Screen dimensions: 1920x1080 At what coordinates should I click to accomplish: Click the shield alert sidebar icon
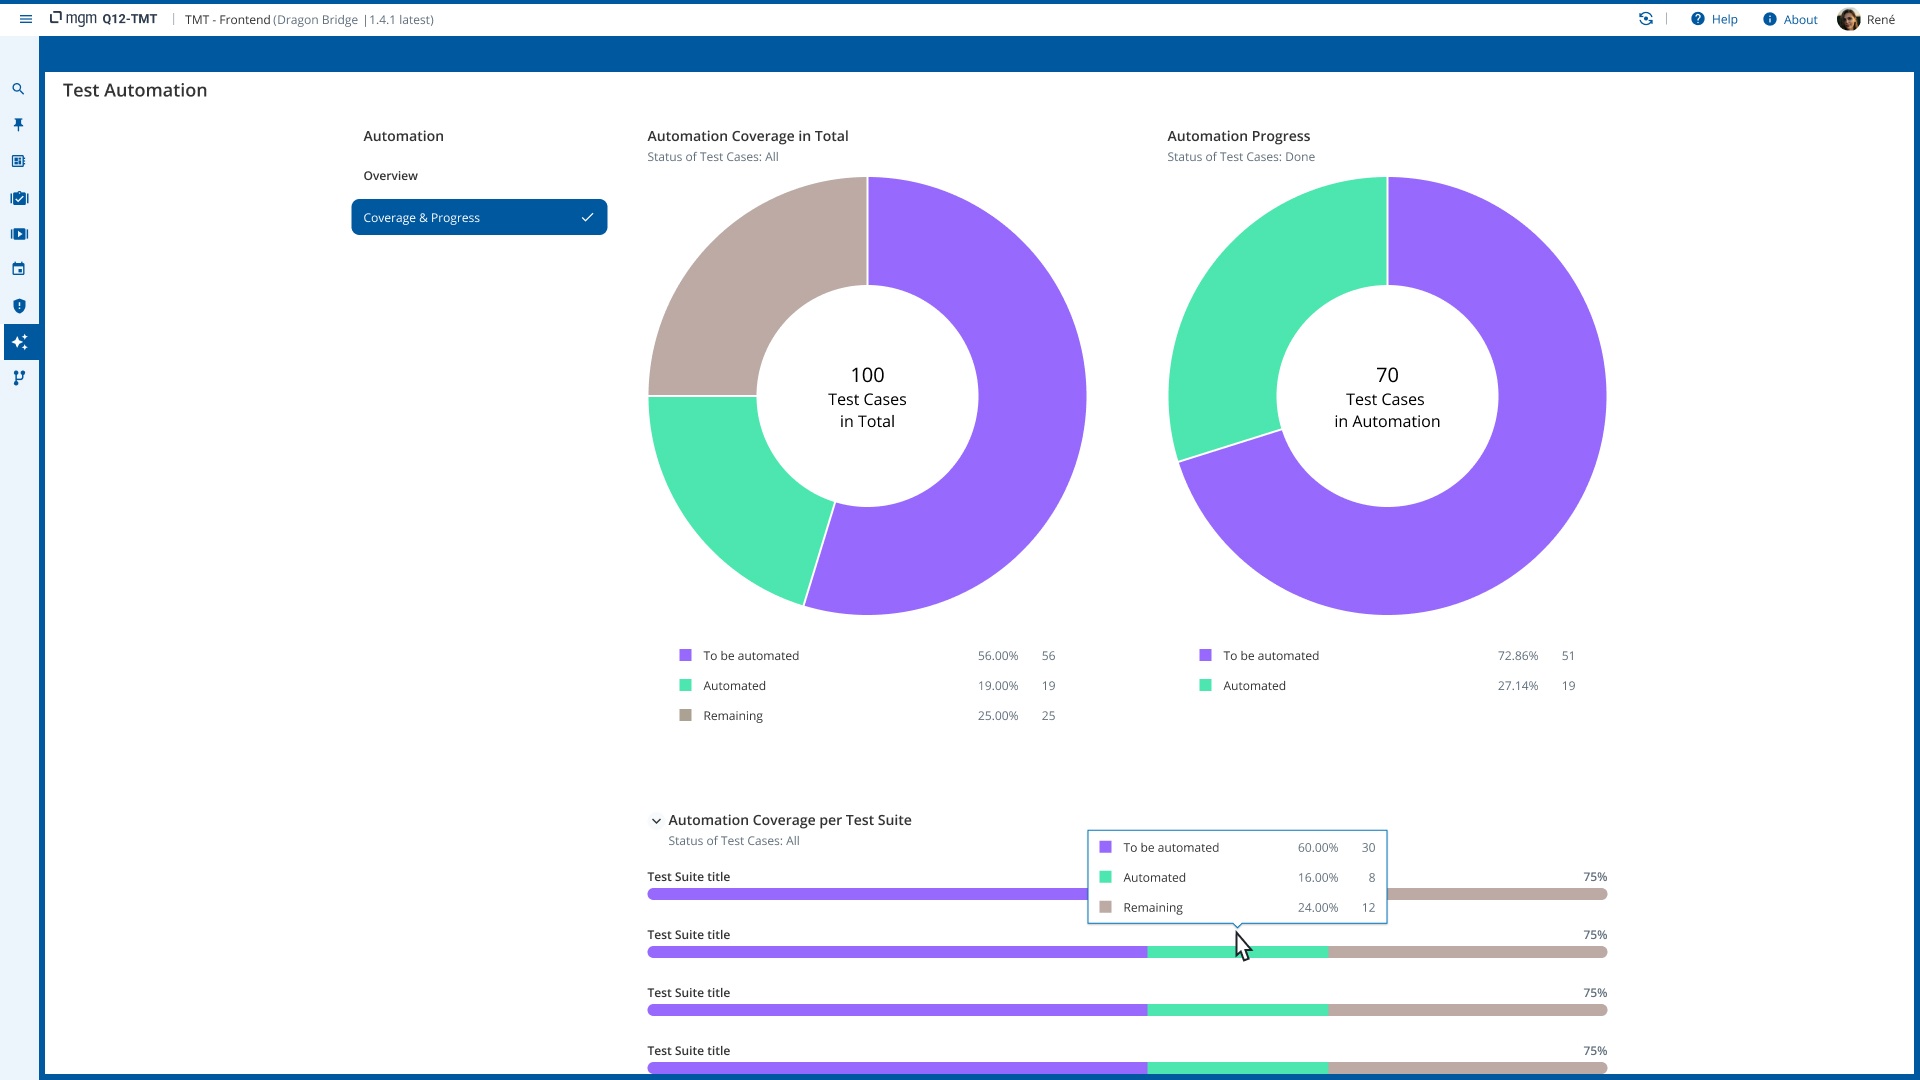tap(19, 306)
